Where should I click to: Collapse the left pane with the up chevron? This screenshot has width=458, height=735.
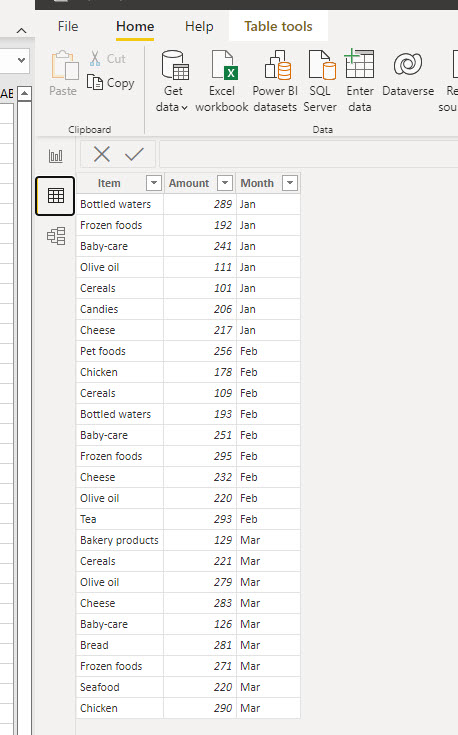pos(21,31)
